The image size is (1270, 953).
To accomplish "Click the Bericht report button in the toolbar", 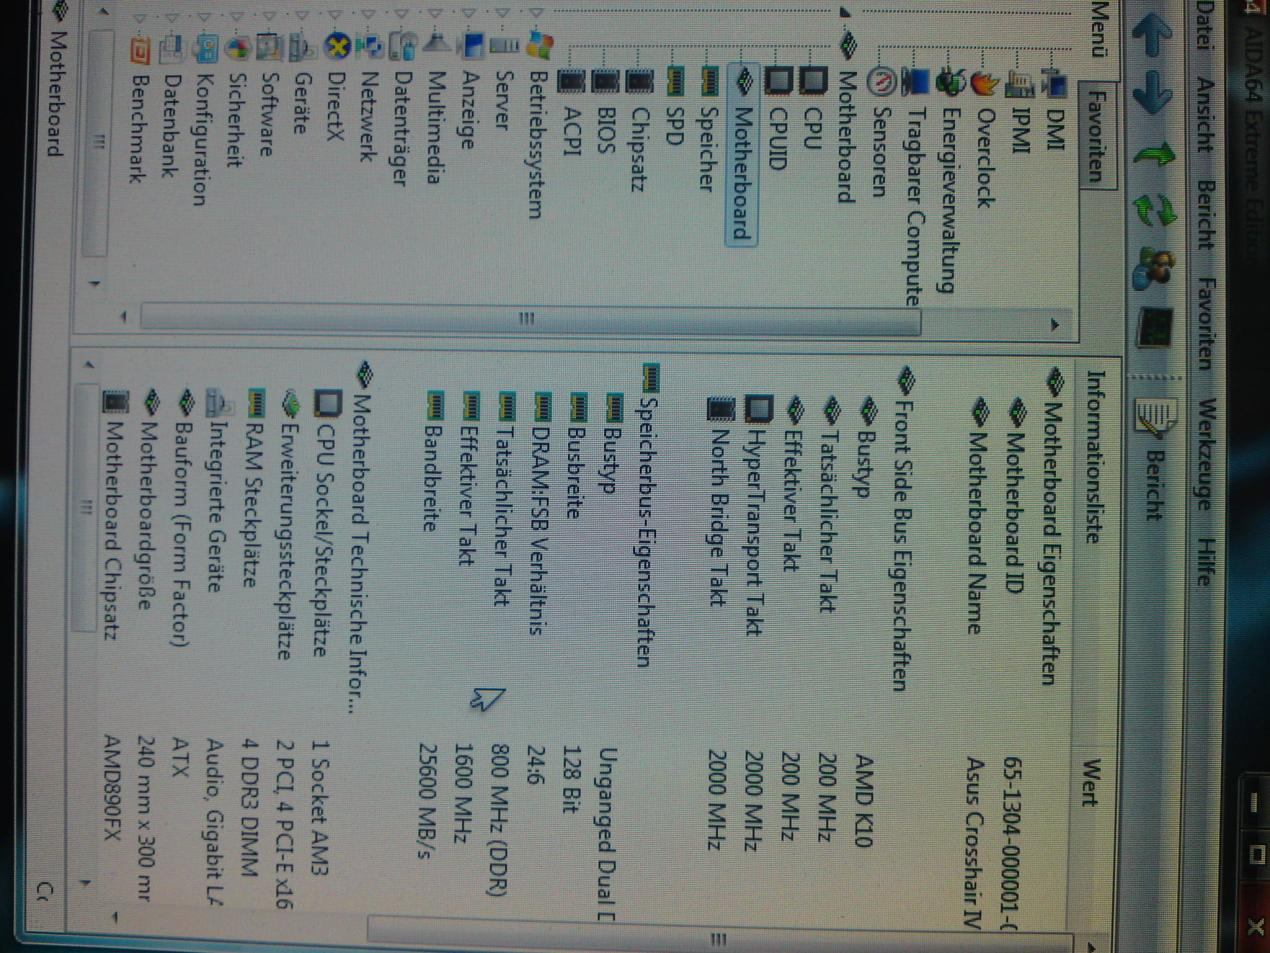I will click(x=1154, y=458).
